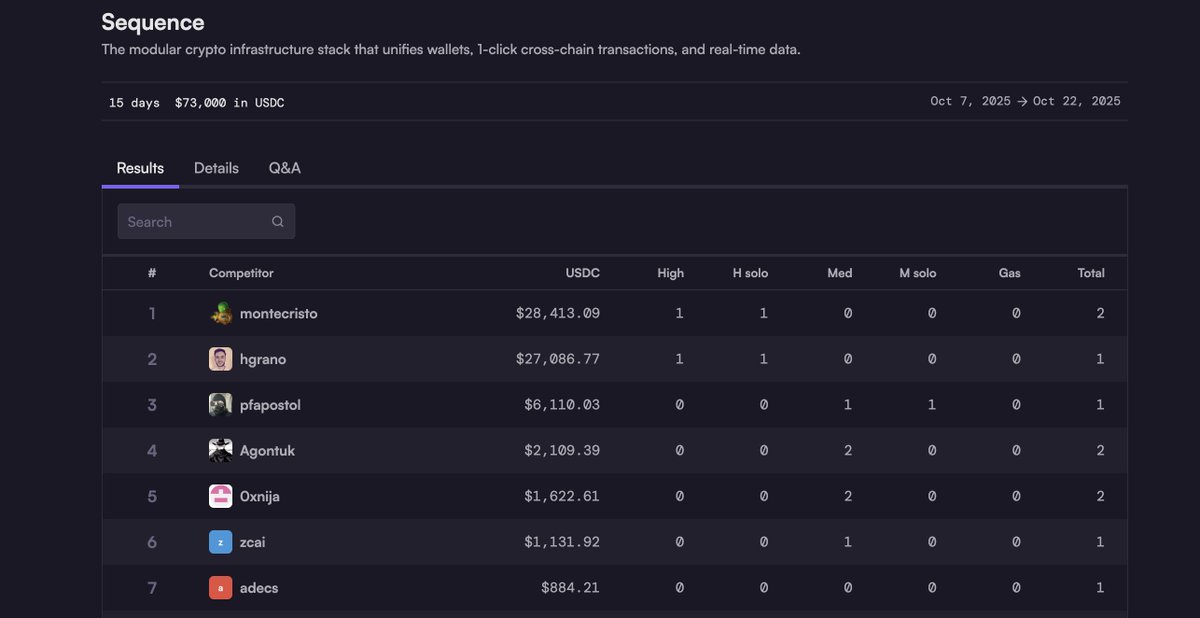
Task: Click rank number 7 in the table
Action: pos(152,588)
